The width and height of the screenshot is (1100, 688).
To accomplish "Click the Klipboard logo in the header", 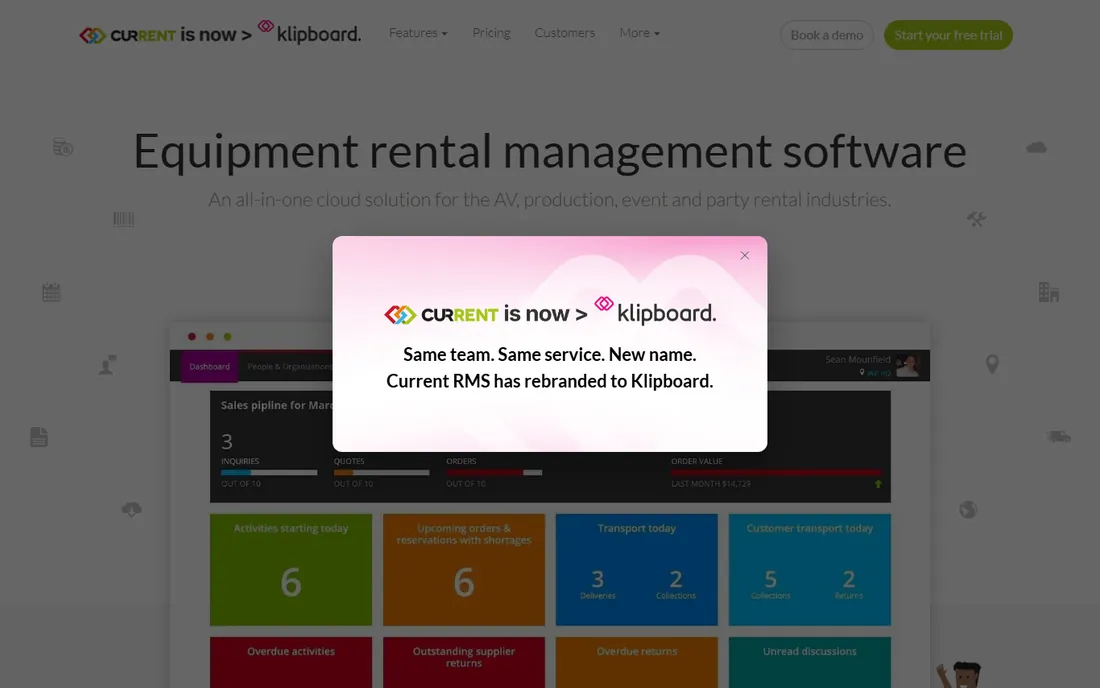I will [x=309, y=32].
